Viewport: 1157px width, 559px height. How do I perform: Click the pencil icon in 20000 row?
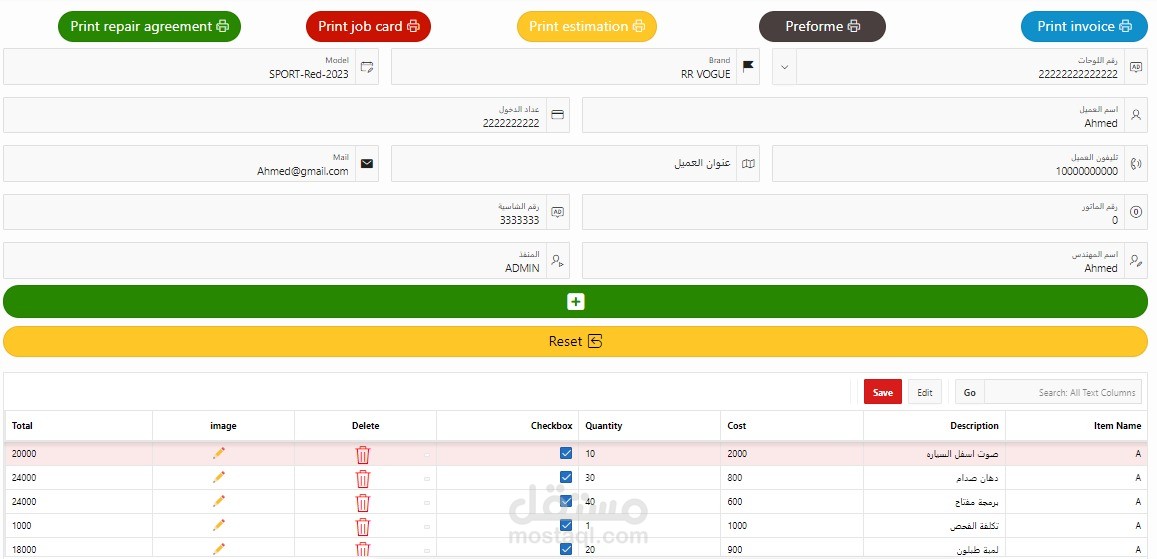218,453
